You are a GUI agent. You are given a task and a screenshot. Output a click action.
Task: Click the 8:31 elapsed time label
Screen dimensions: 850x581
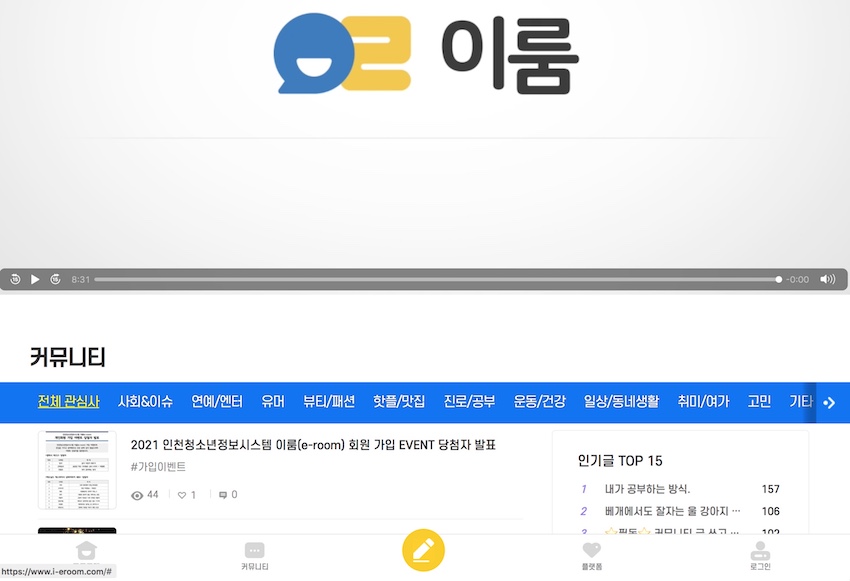pos(80,280)
